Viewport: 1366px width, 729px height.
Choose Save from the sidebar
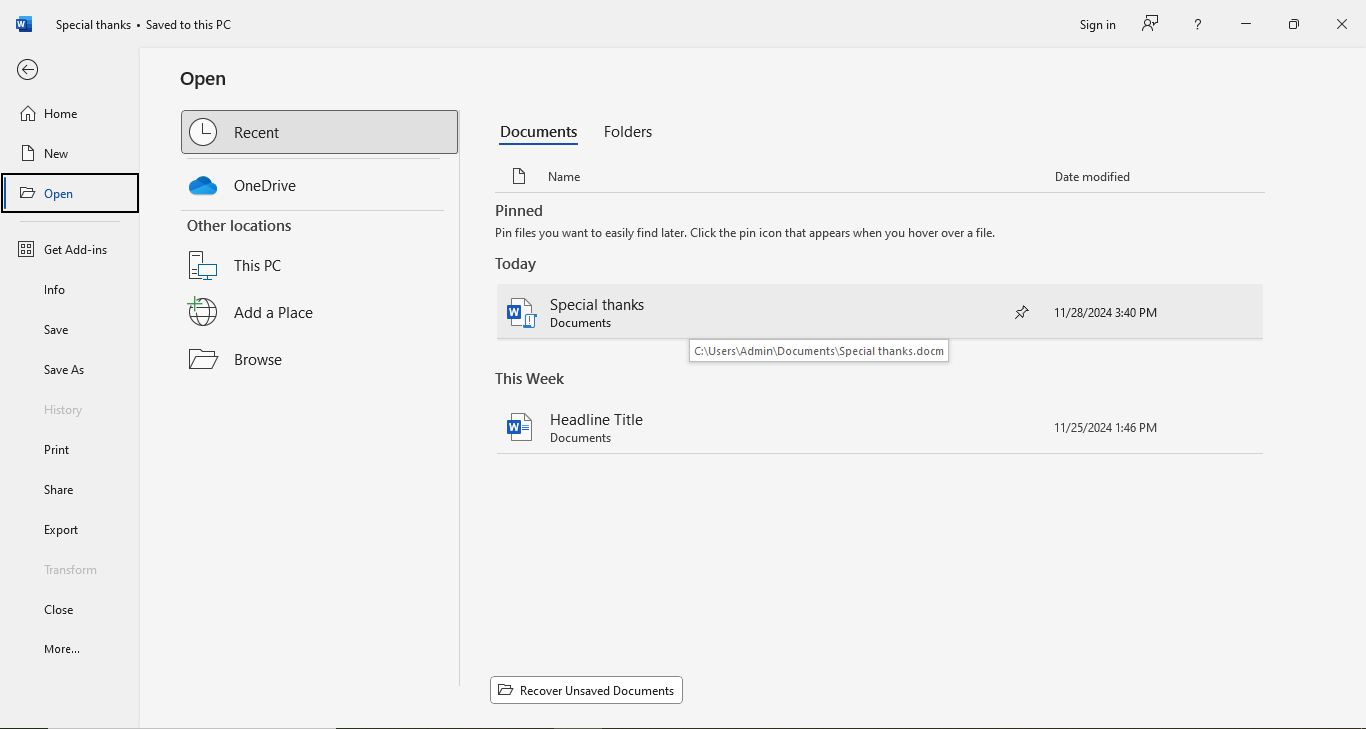click(x=56, y=330)
